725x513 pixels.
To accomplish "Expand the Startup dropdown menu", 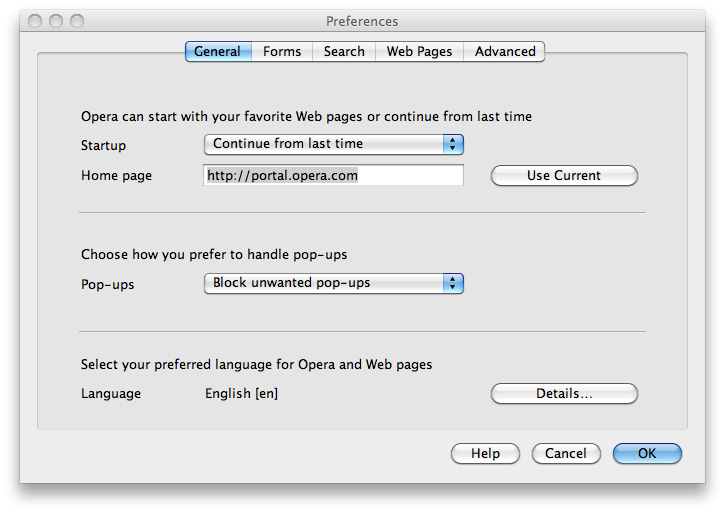I will pyautogui.click(x=334, y=144).
